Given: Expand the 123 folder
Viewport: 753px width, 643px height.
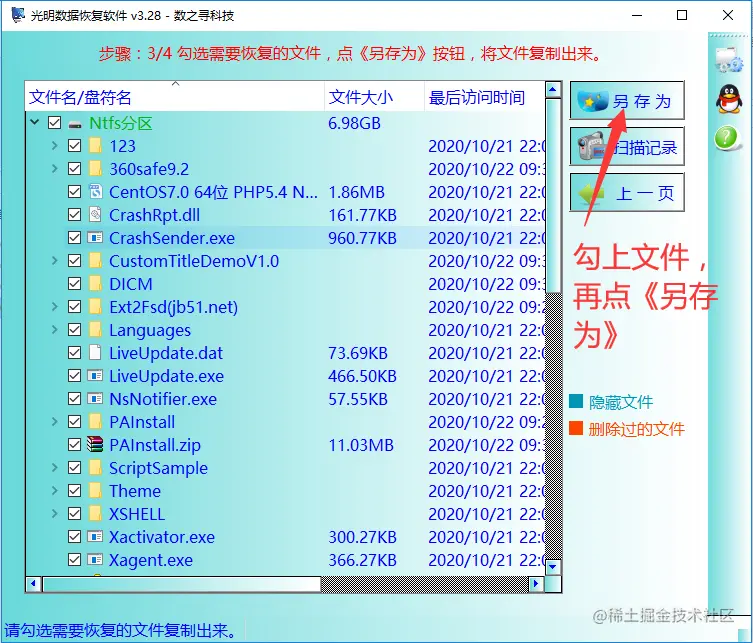Looking at the screenshot, I should click(x=54, y=145).
